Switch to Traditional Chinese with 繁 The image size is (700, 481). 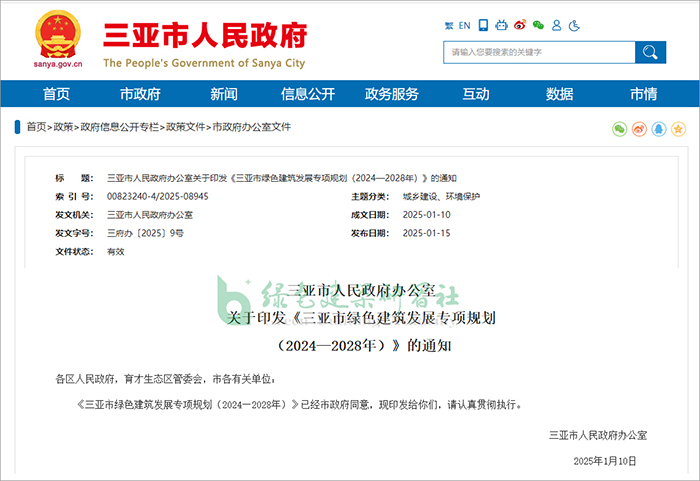click(x=449, y=25)
